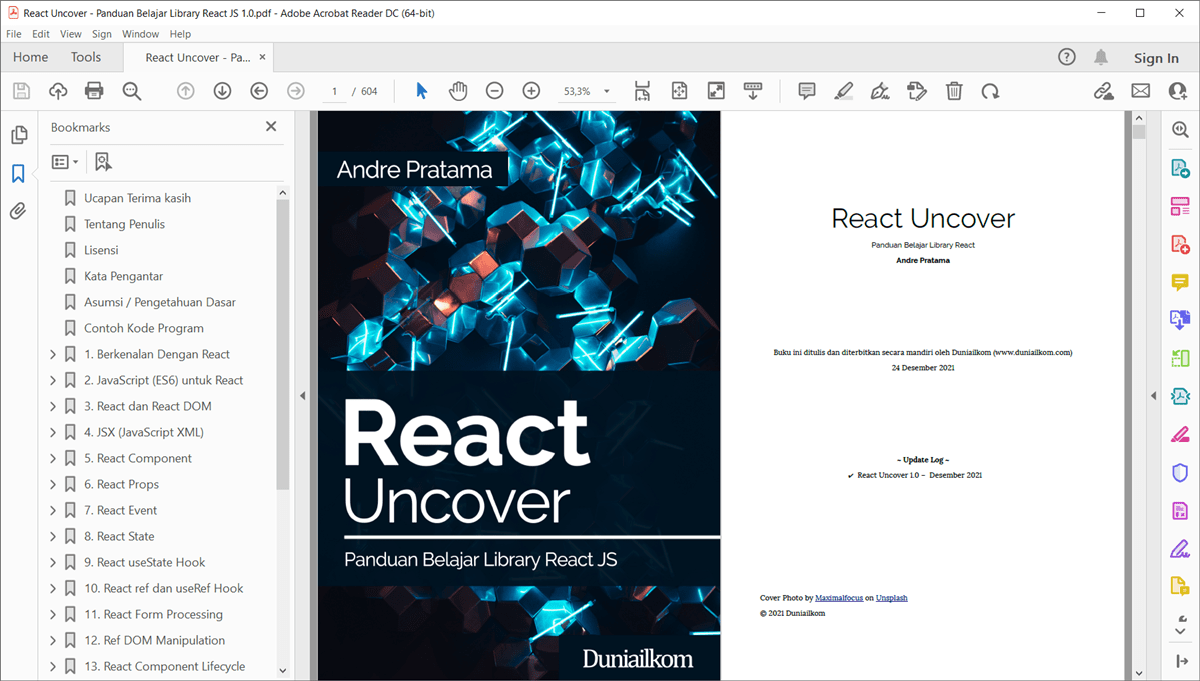1200x681 pixels.
Task: Open notifications bell icon
Action: tap(1101, 57)
